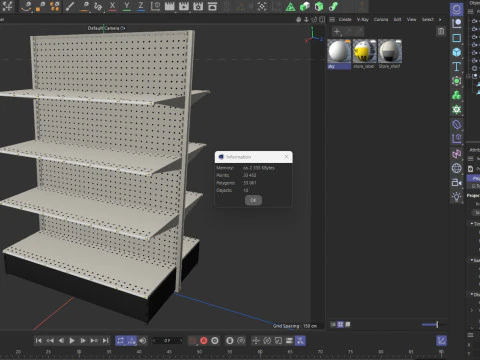Toggle the X axis lock

[112, 6]
